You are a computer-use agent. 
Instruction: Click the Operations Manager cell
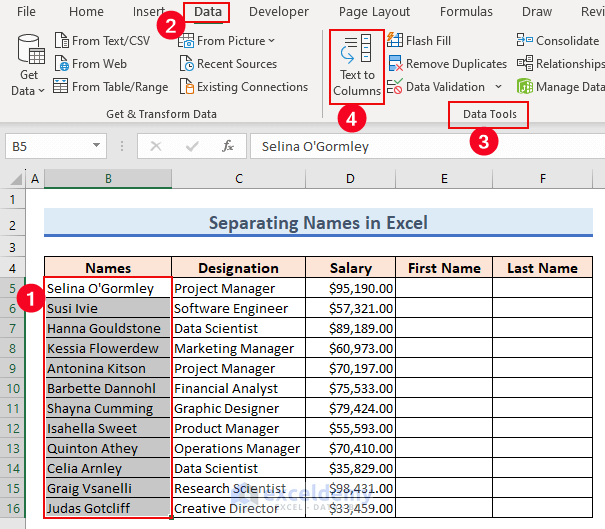[239, 448]
